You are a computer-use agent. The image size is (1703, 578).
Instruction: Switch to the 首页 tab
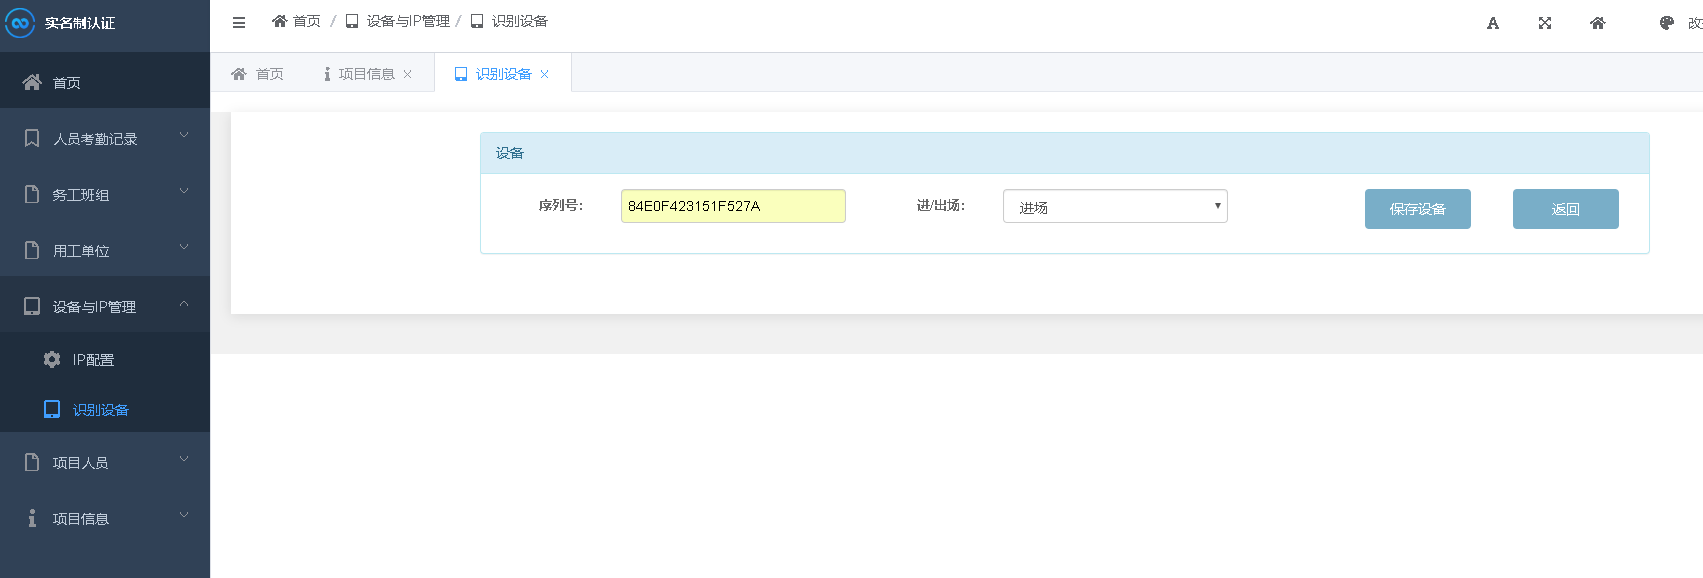[x=258, y=74]
